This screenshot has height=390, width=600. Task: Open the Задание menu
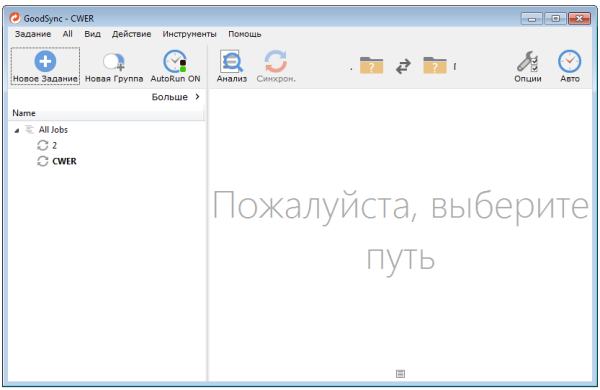[x=33, y=34]
